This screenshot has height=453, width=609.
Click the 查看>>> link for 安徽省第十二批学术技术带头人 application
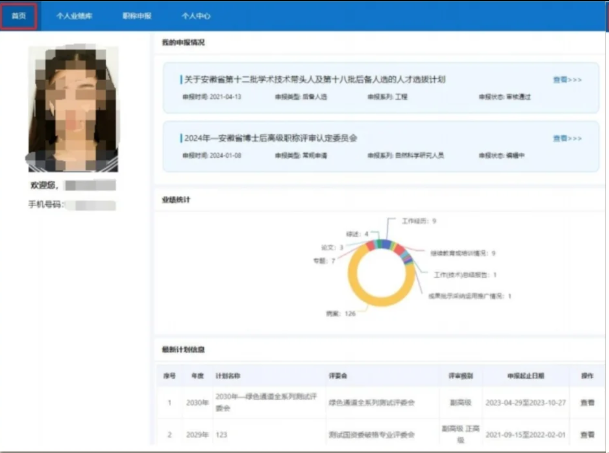click(x=567, y=80)
